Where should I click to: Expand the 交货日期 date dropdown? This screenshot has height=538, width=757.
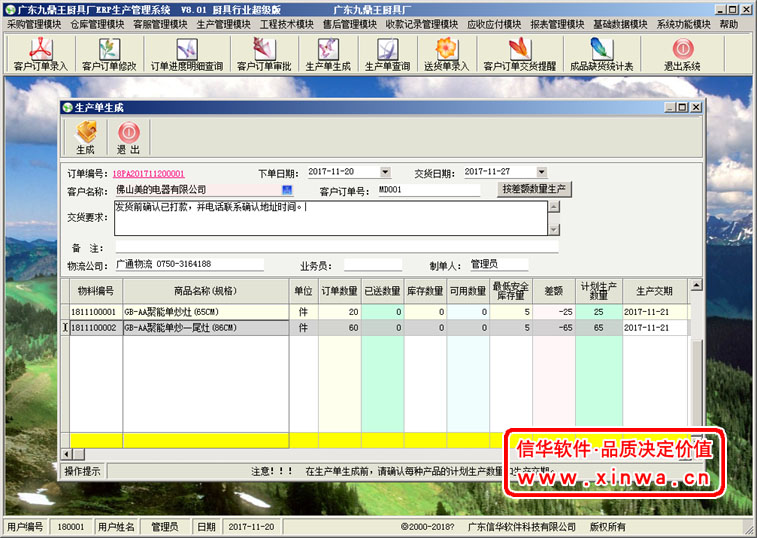(x=542, y=173)
